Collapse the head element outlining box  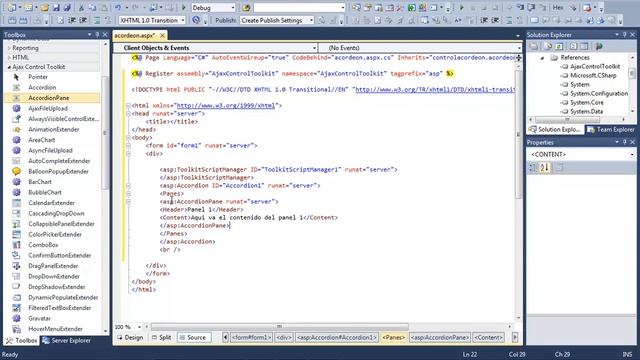point(128,113)
